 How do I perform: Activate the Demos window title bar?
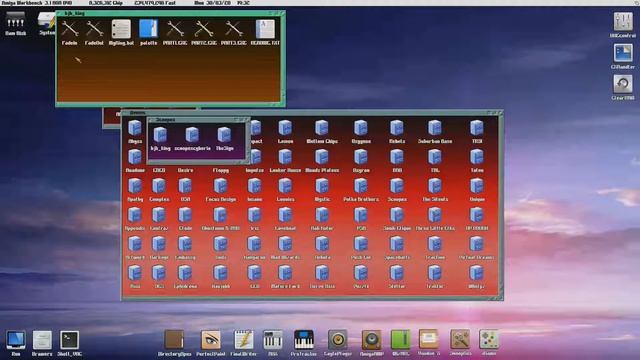(x=312, y=113)
